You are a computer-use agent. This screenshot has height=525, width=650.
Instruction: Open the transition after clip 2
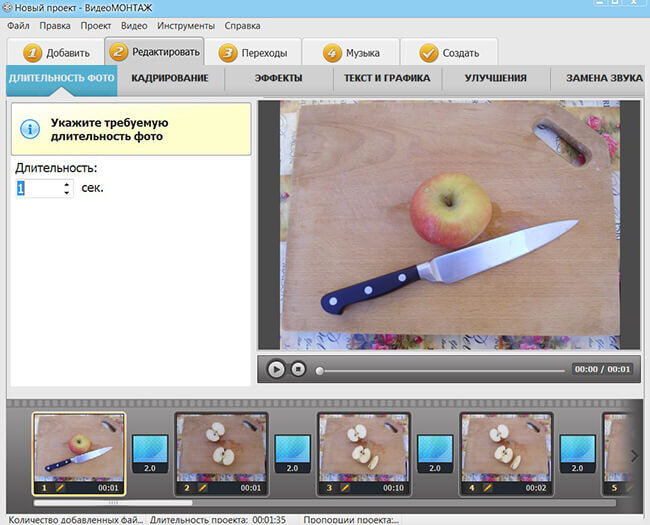293,454
